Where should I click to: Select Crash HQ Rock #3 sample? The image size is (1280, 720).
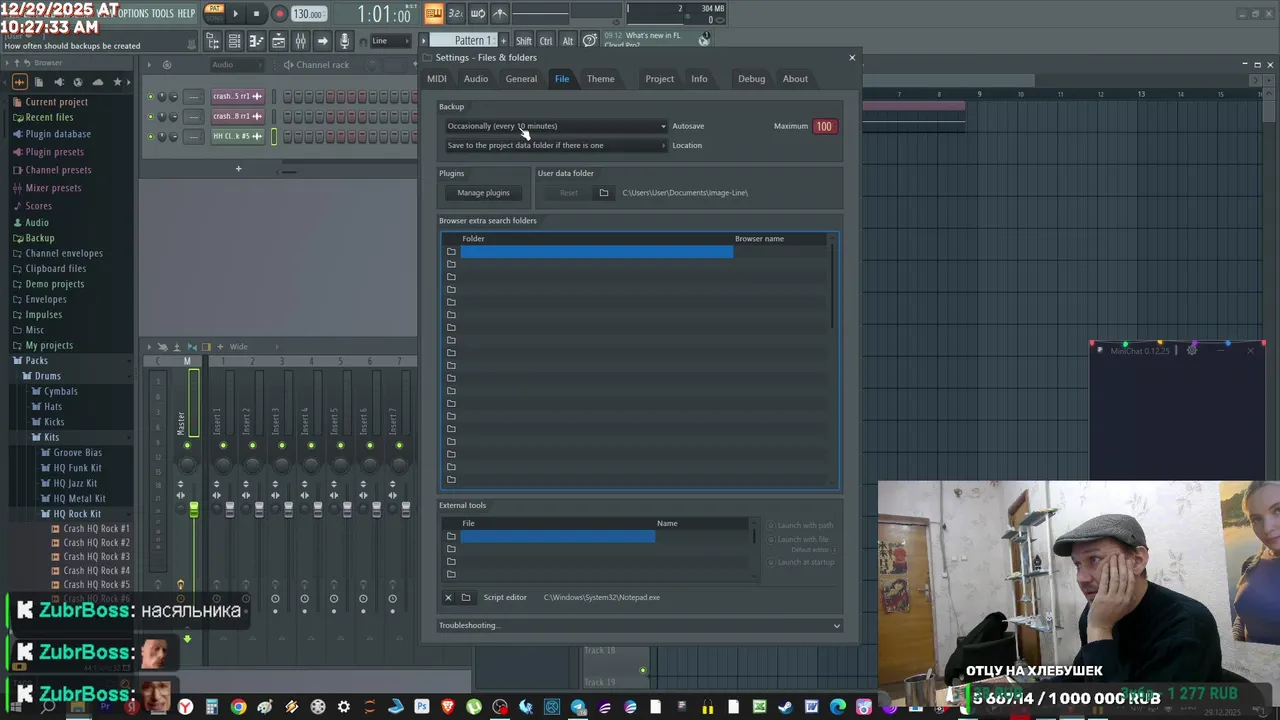pyautogui.click(x=96, y=556)
